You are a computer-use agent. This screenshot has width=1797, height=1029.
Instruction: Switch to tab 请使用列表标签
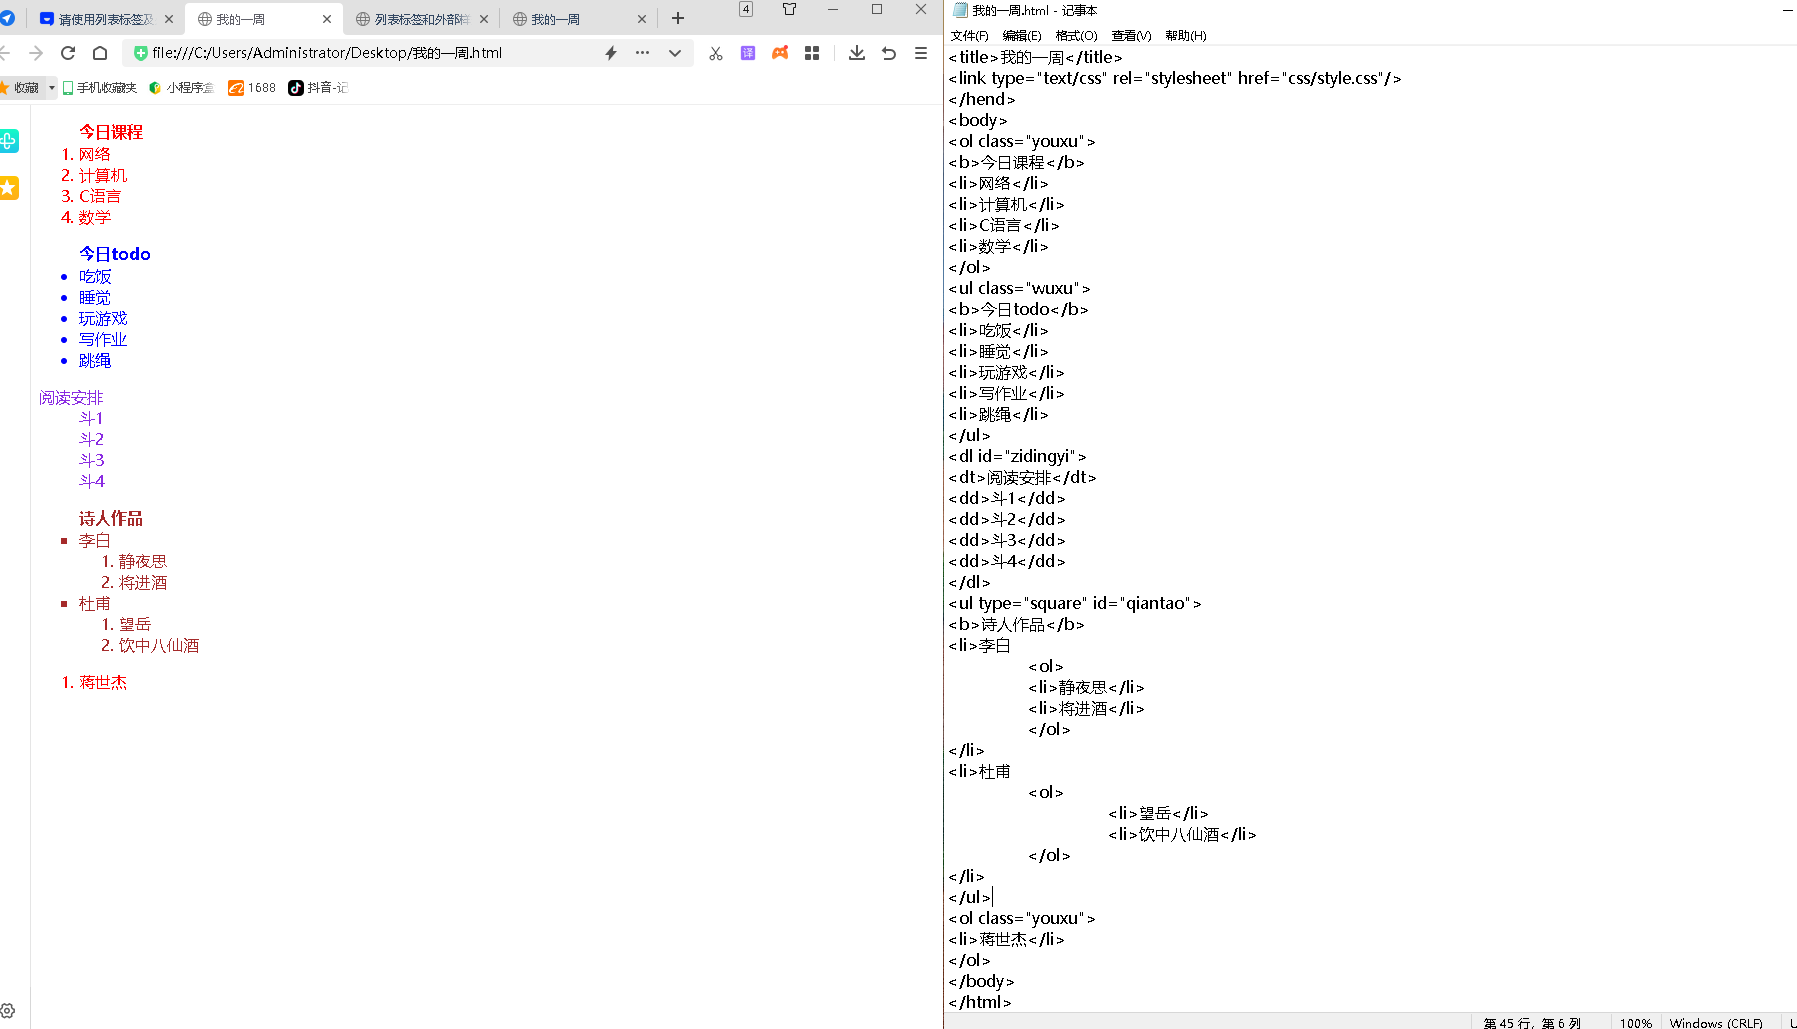(105, 19)
